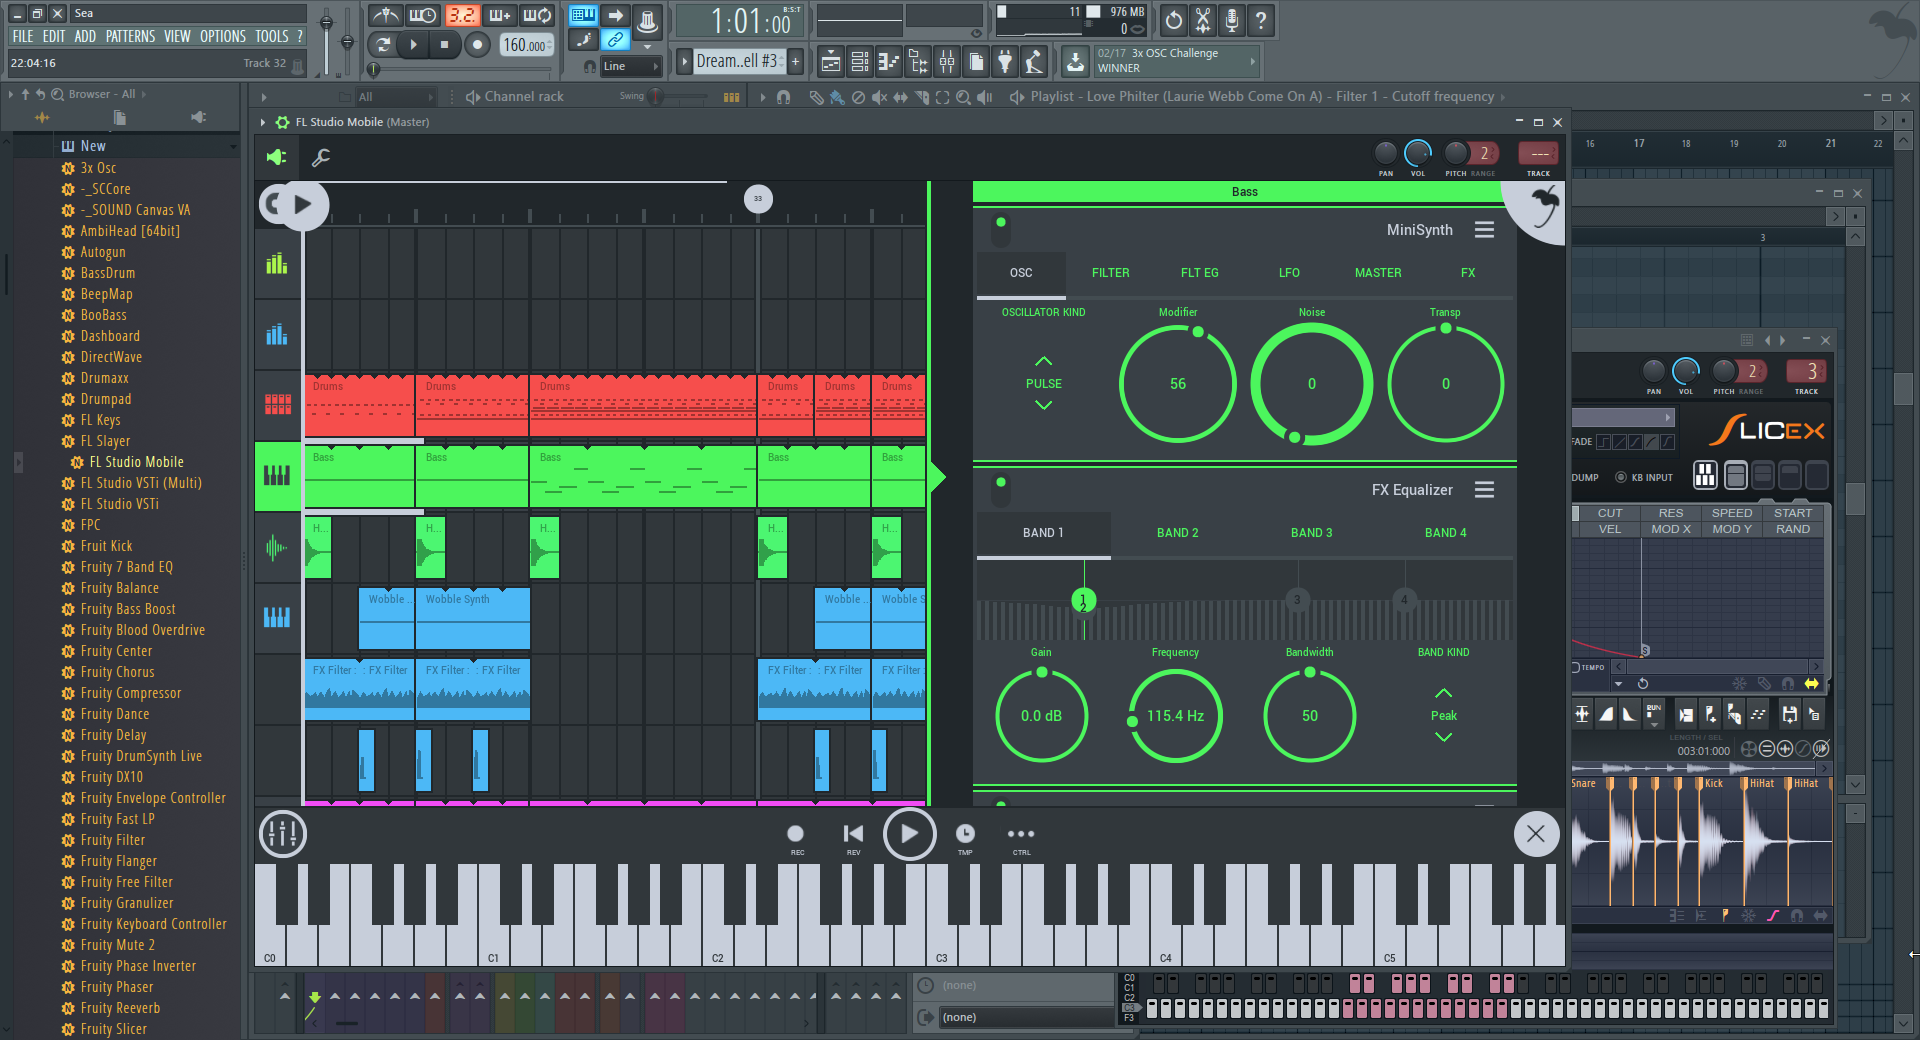Open the tempo tapper icon

[x=1034, y=62]
